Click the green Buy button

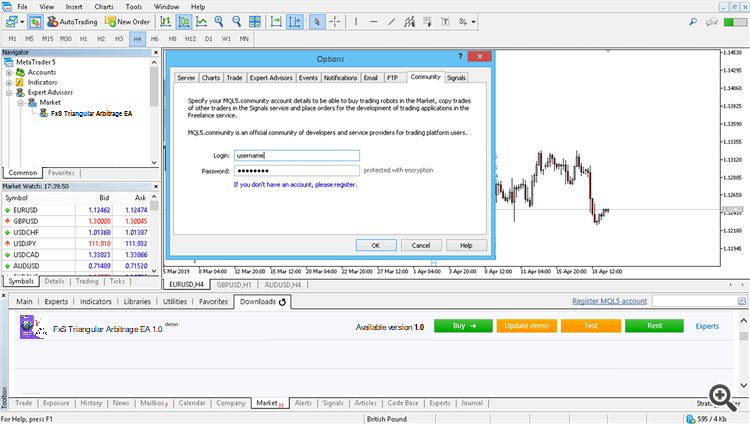tap(463, 325)
